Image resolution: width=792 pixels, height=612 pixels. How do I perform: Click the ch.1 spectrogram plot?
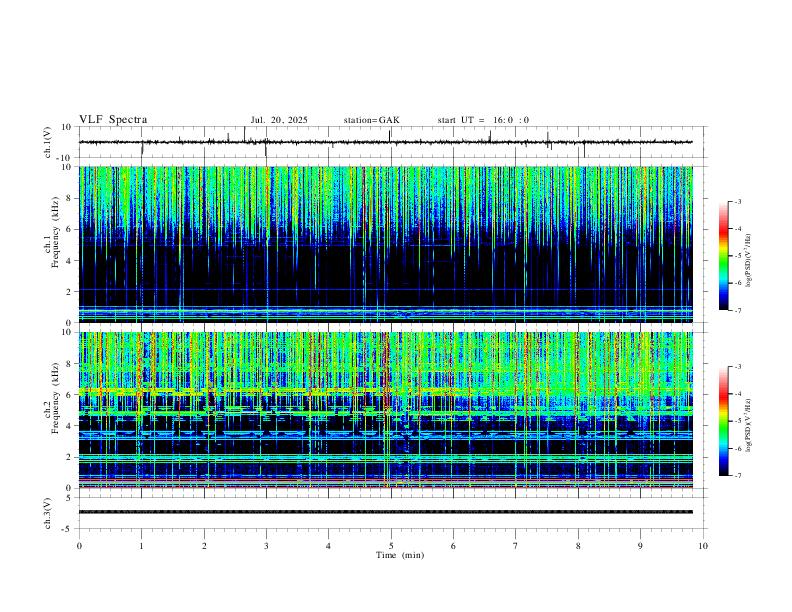[385, 244]
